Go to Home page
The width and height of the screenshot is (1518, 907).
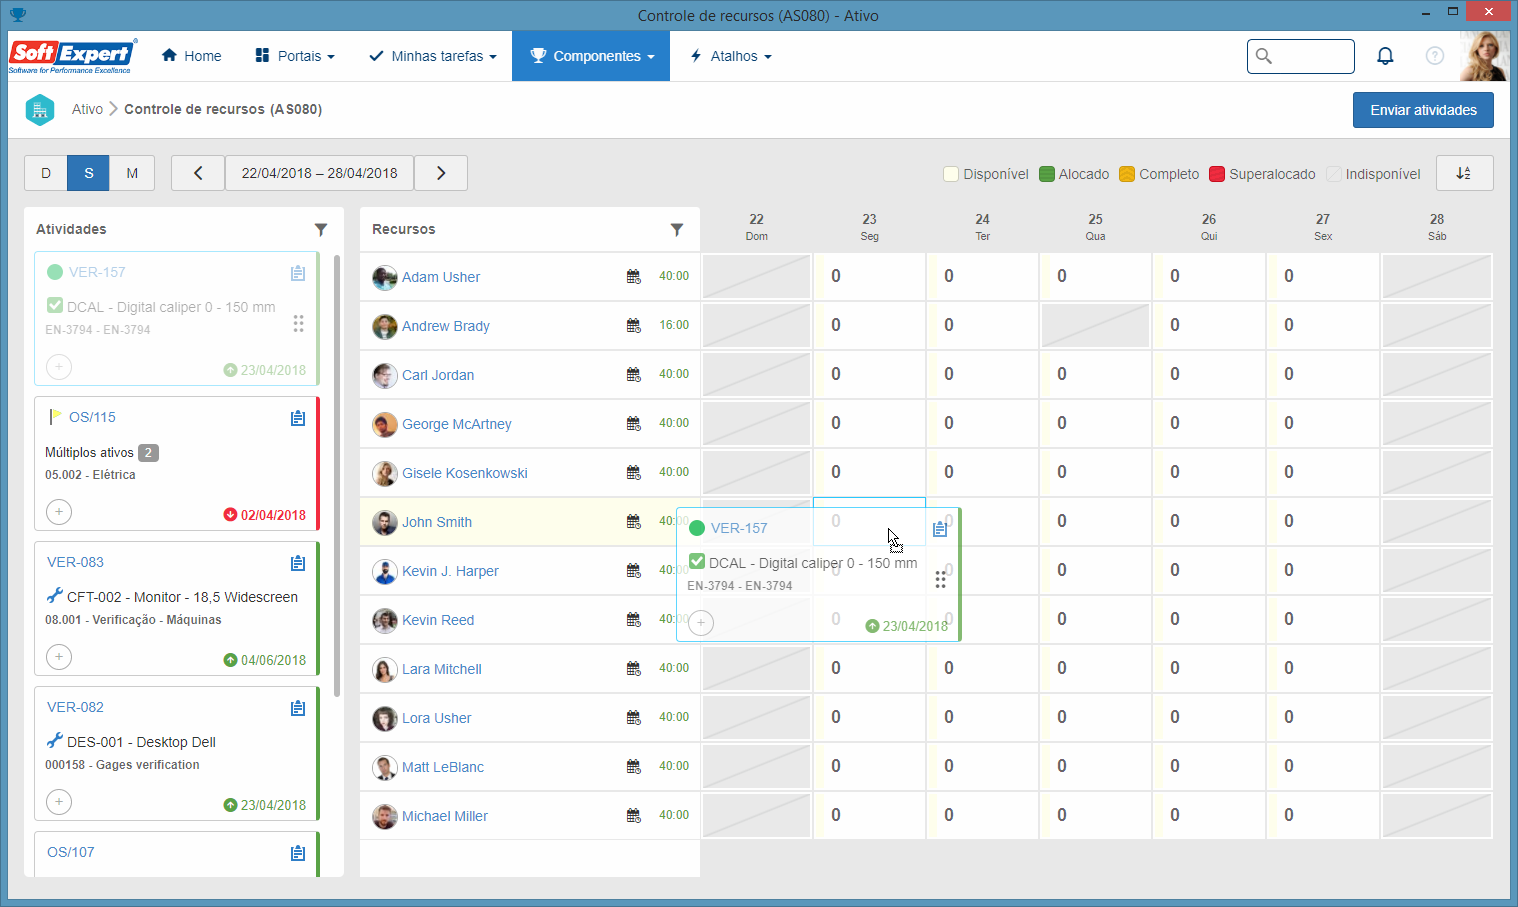192,56
